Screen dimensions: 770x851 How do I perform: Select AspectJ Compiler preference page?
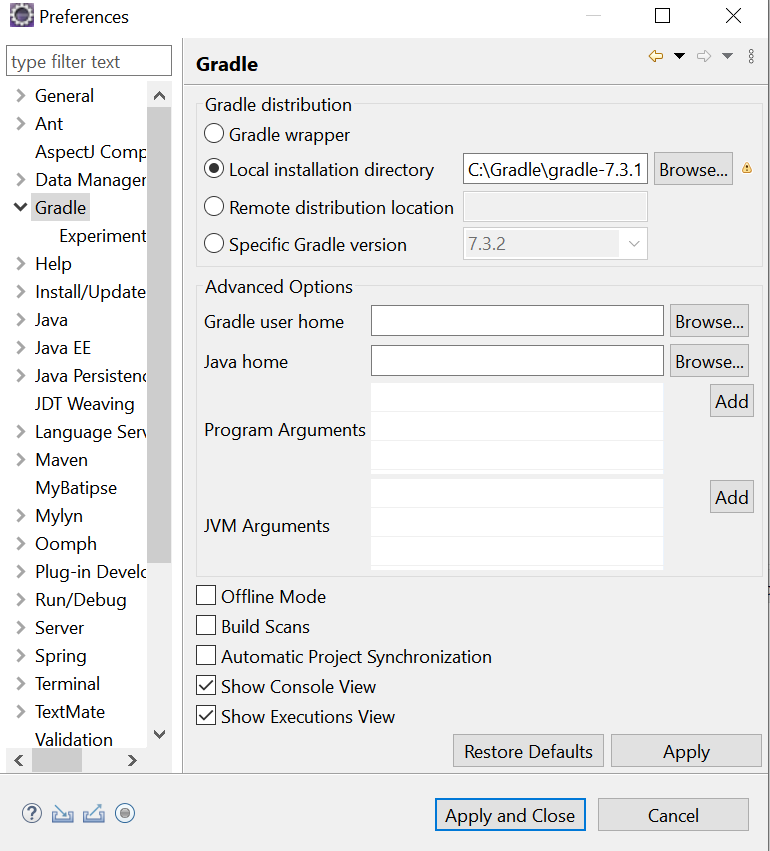click(91, 152)
